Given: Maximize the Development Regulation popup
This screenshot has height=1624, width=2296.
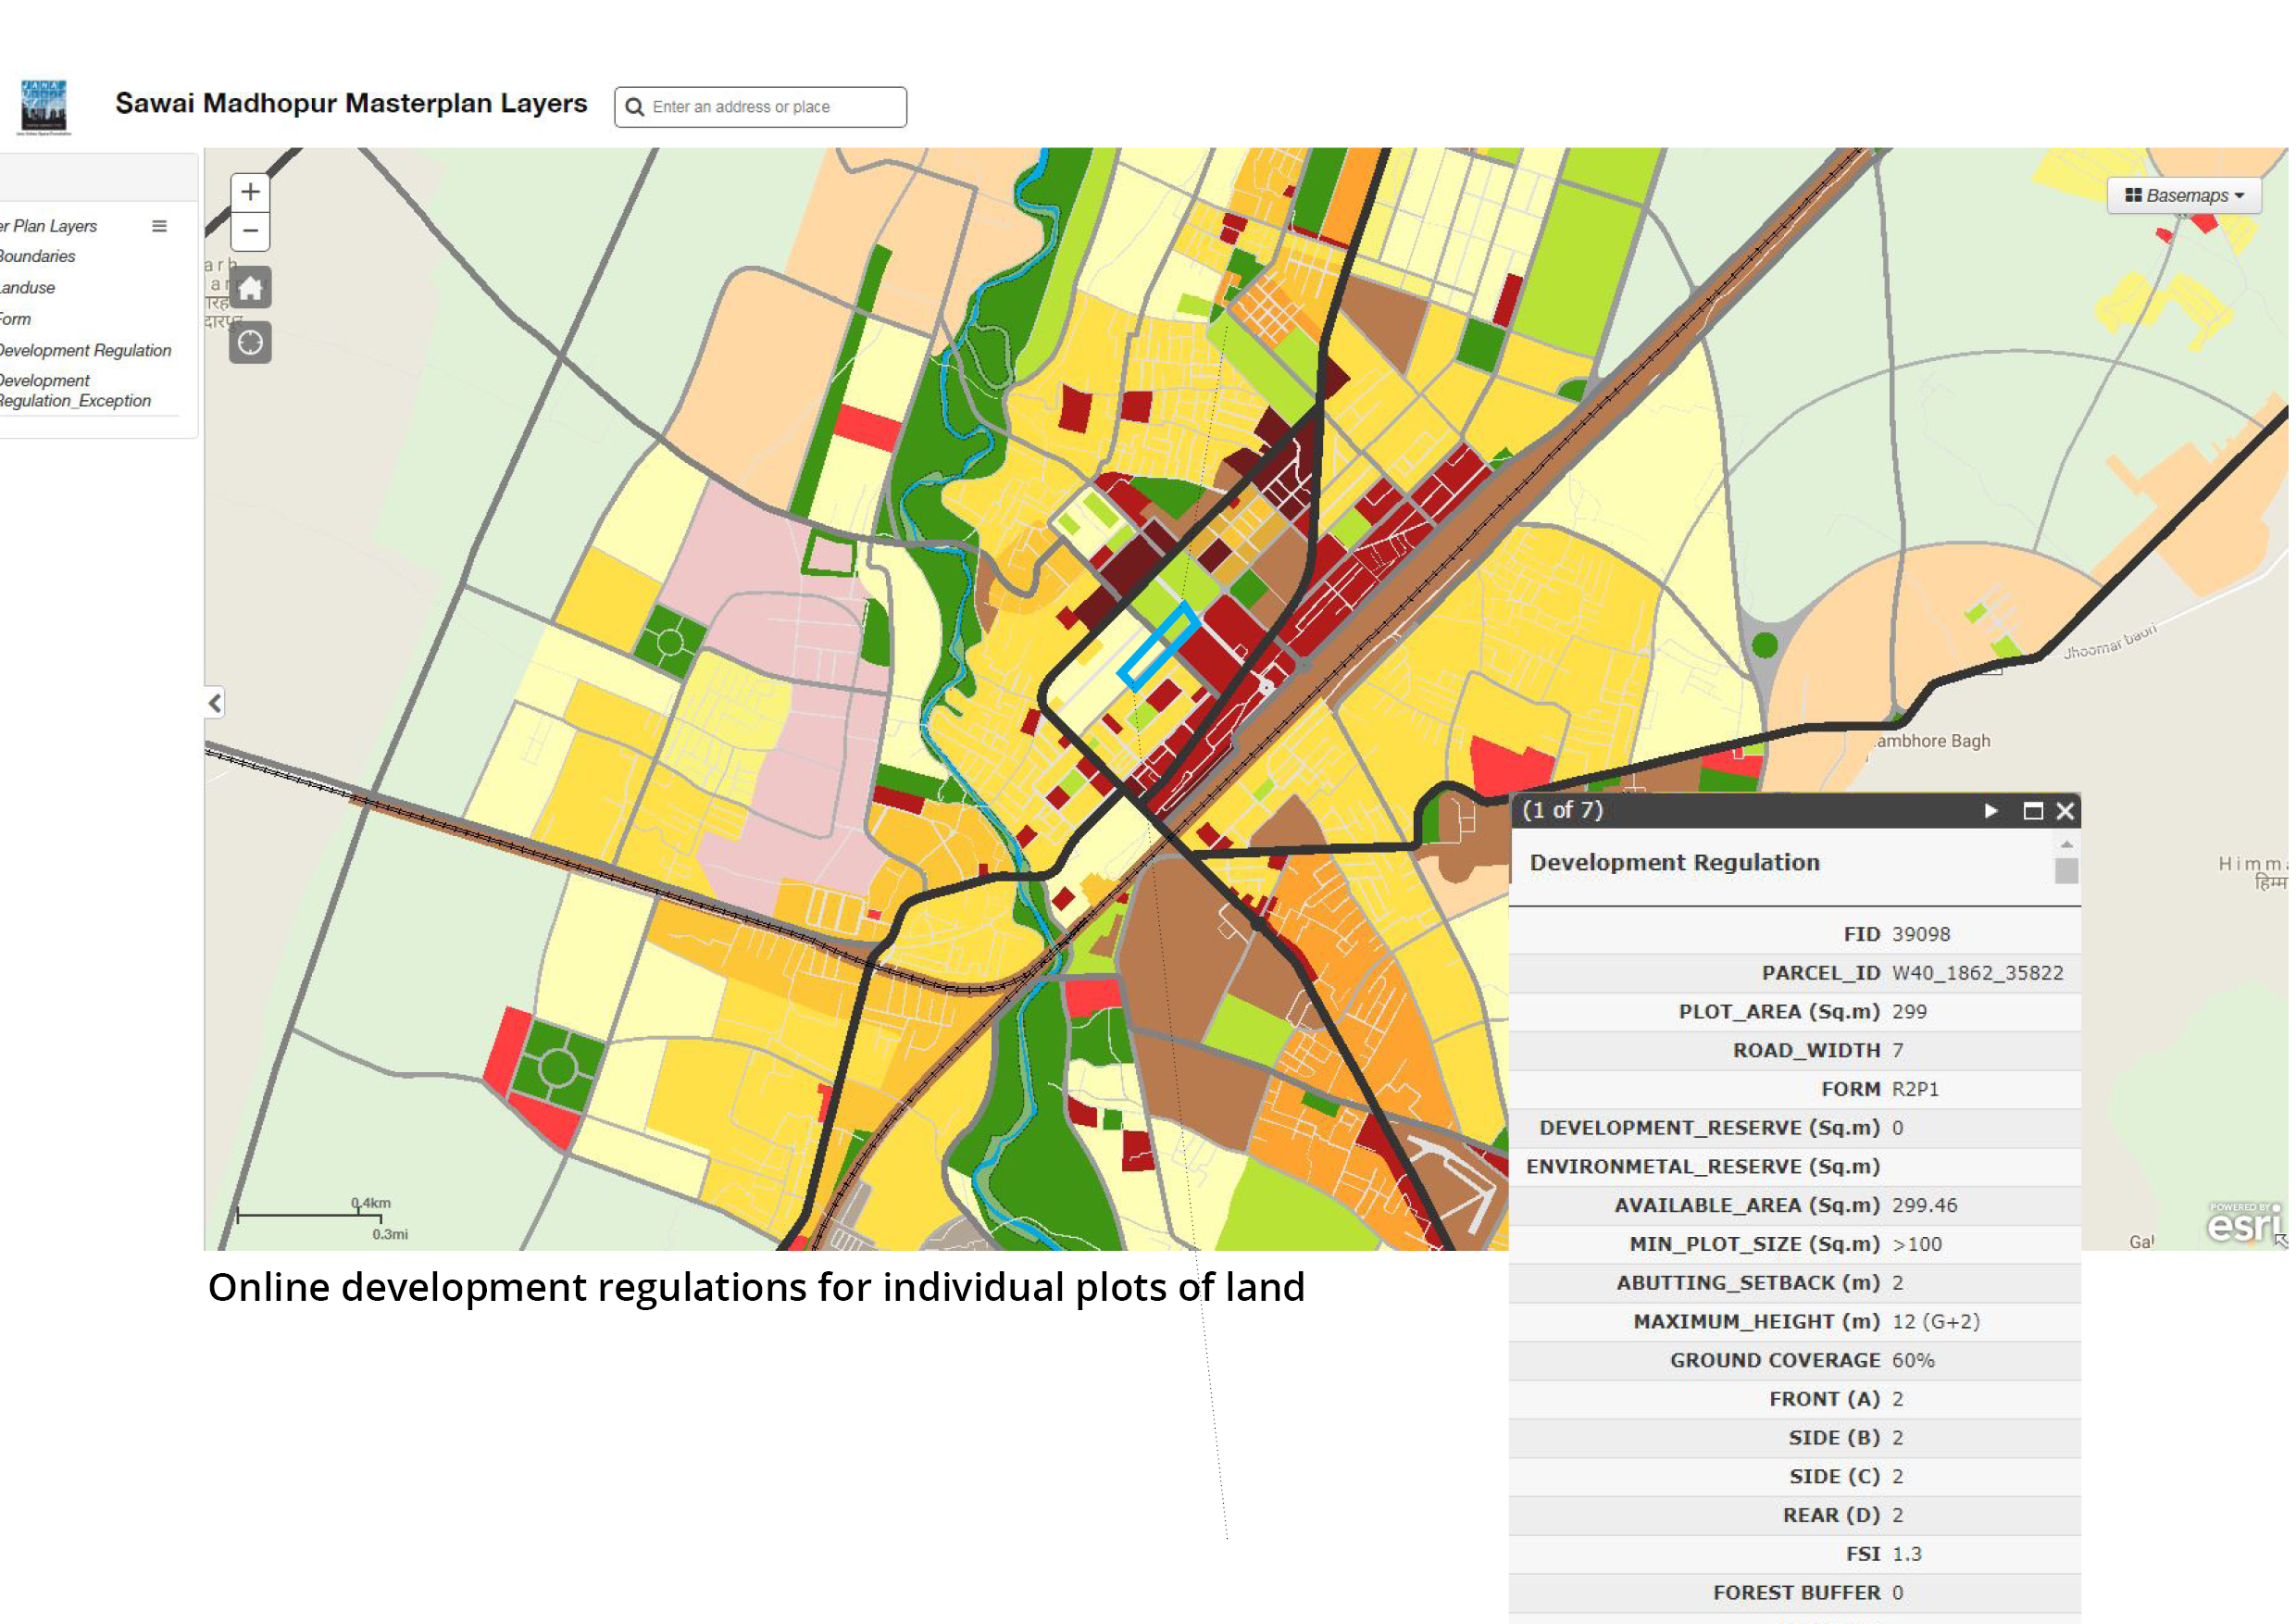Looking at the screenshot, I should point(2032,811).
